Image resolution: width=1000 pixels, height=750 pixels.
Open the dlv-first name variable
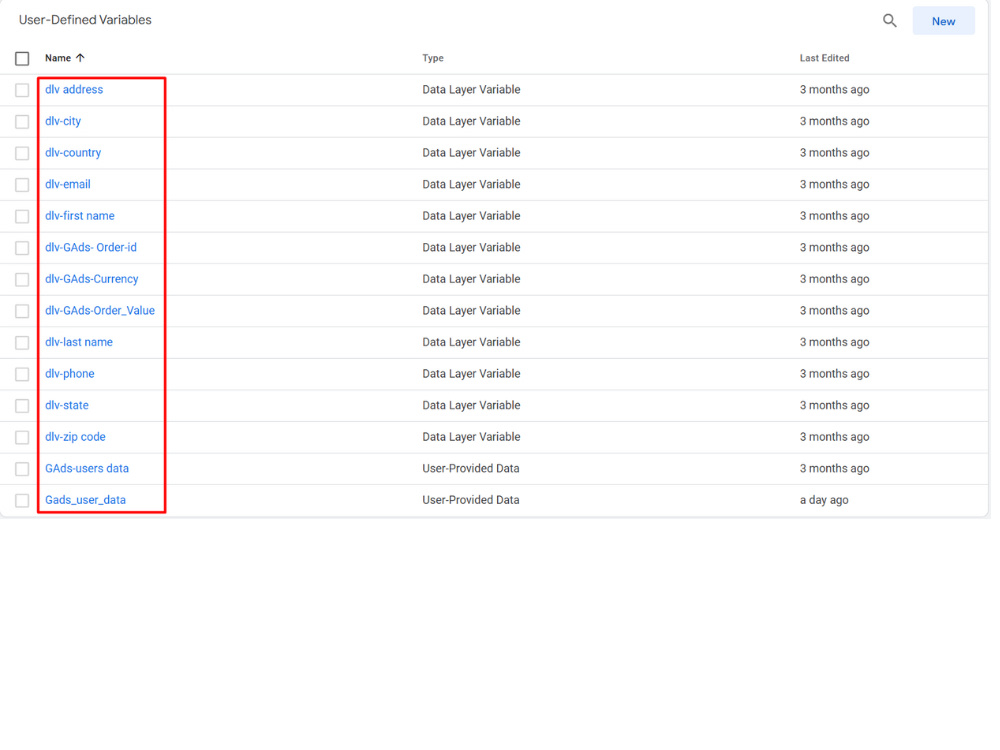[80, 216]
